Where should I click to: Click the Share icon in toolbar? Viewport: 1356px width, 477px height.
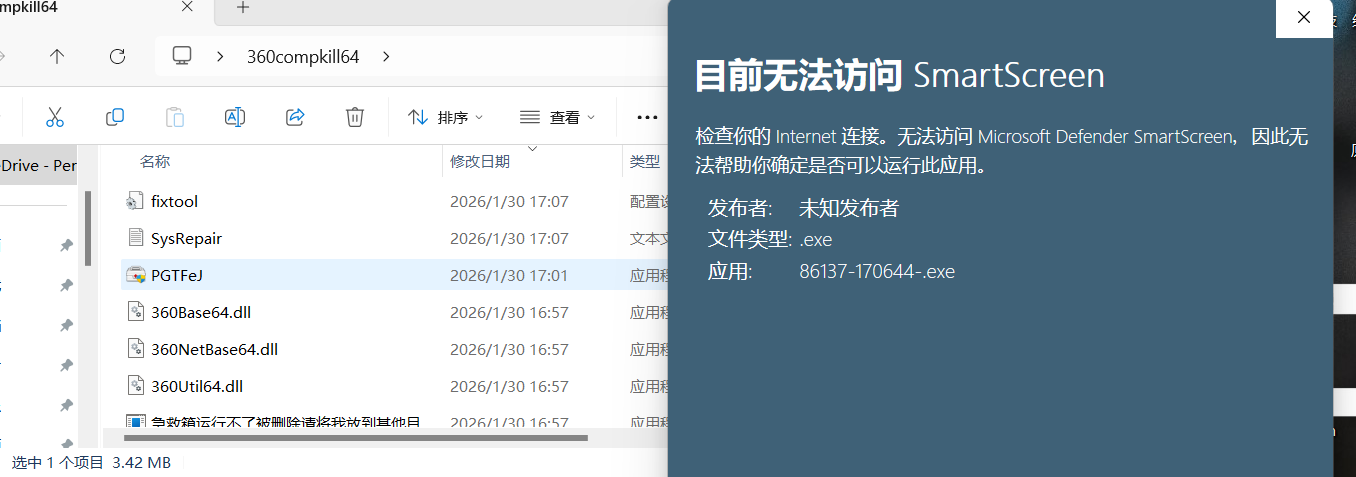pyautogui.click(x=295, y=117)
